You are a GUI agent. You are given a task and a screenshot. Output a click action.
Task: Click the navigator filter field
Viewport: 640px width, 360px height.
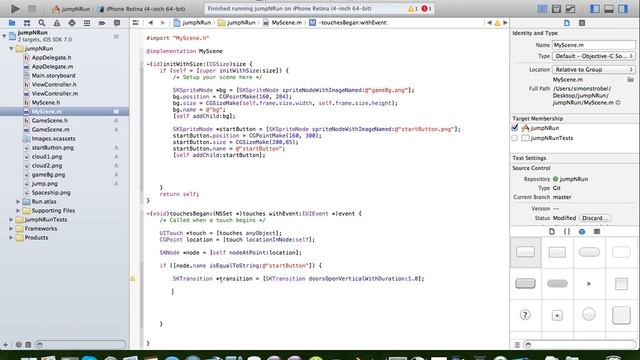click(x=80, y=345)
